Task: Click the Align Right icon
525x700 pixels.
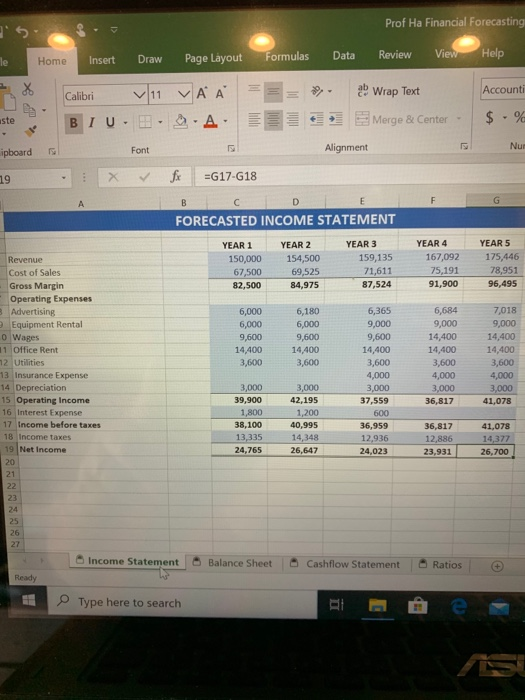Action: pos(292,120)
